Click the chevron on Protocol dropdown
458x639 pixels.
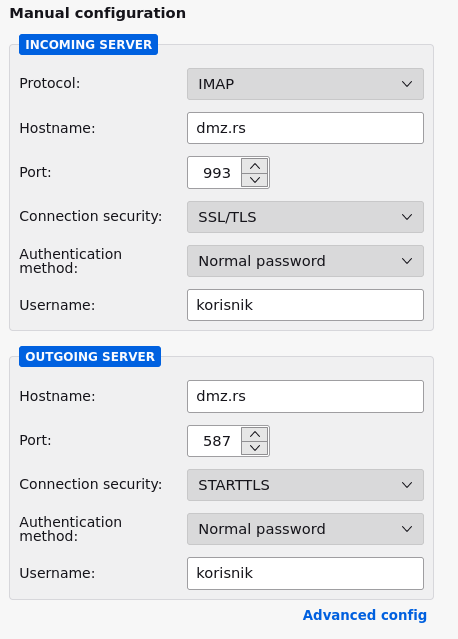tap(407, 84)
